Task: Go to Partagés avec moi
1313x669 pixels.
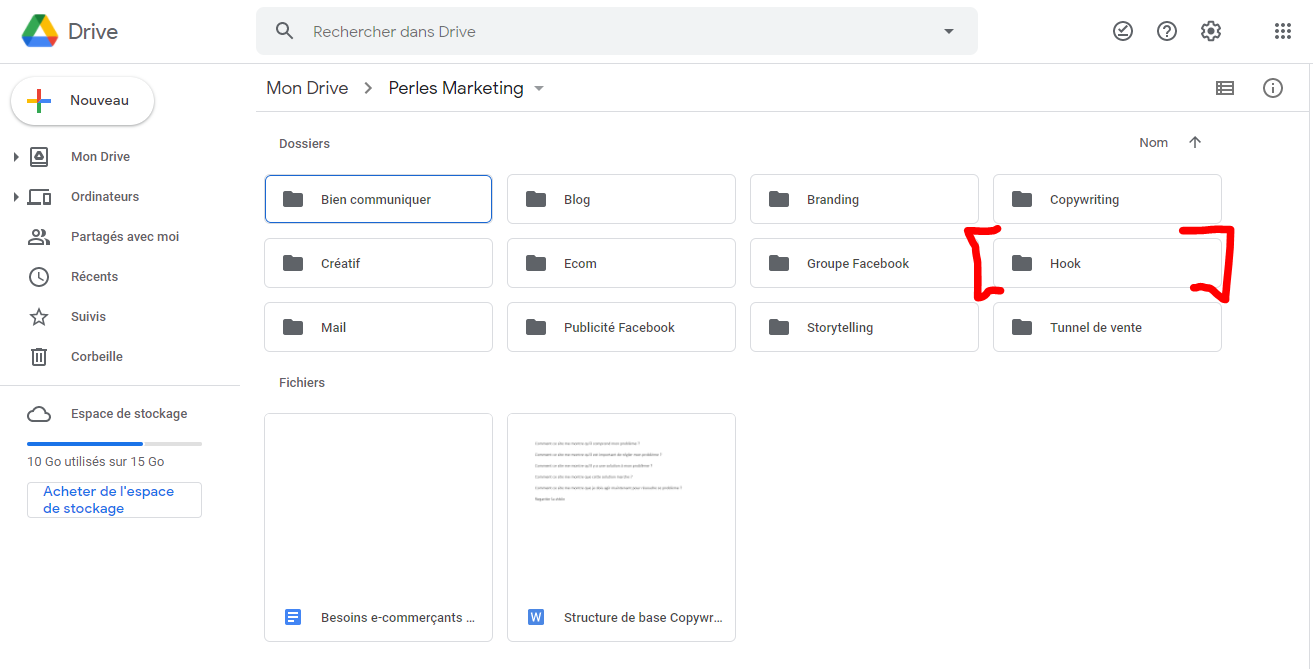Action: point(124,237)
